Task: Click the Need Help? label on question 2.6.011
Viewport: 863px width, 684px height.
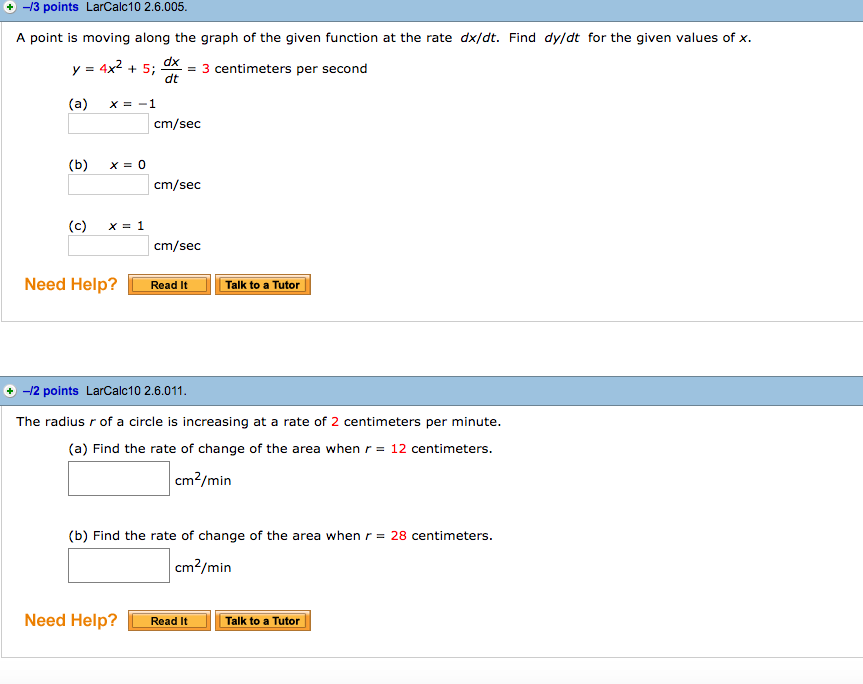Action: pos(70,620)
